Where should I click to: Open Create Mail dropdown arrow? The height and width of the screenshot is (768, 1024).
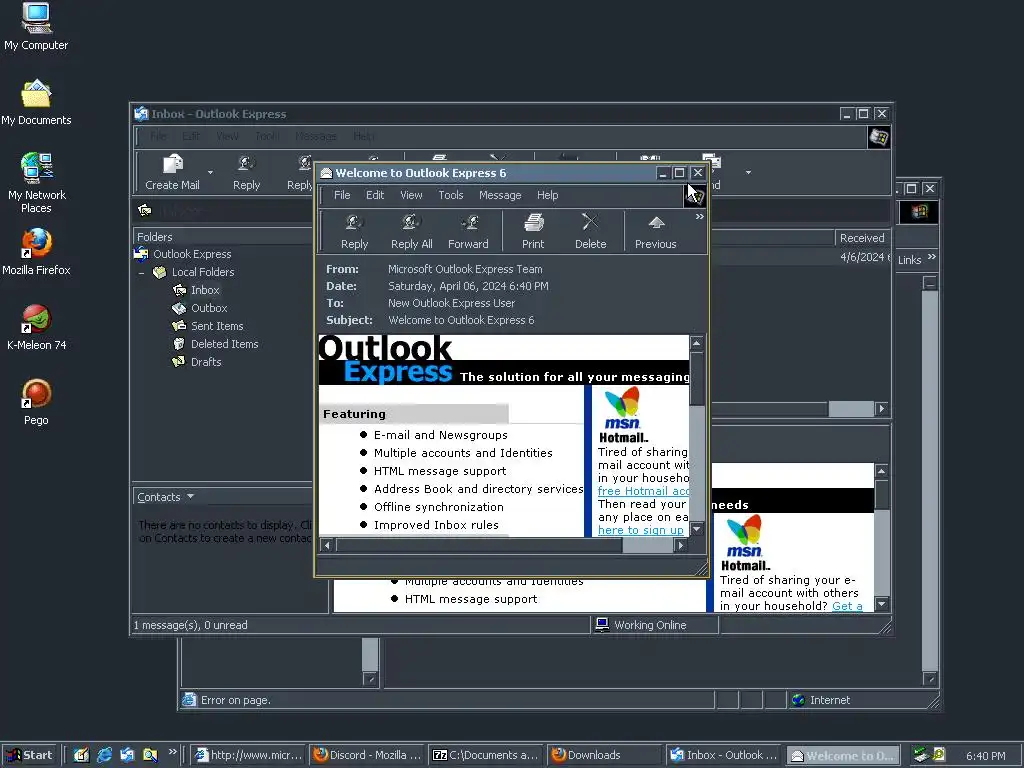pyautogui.click(x=210, y=172)
